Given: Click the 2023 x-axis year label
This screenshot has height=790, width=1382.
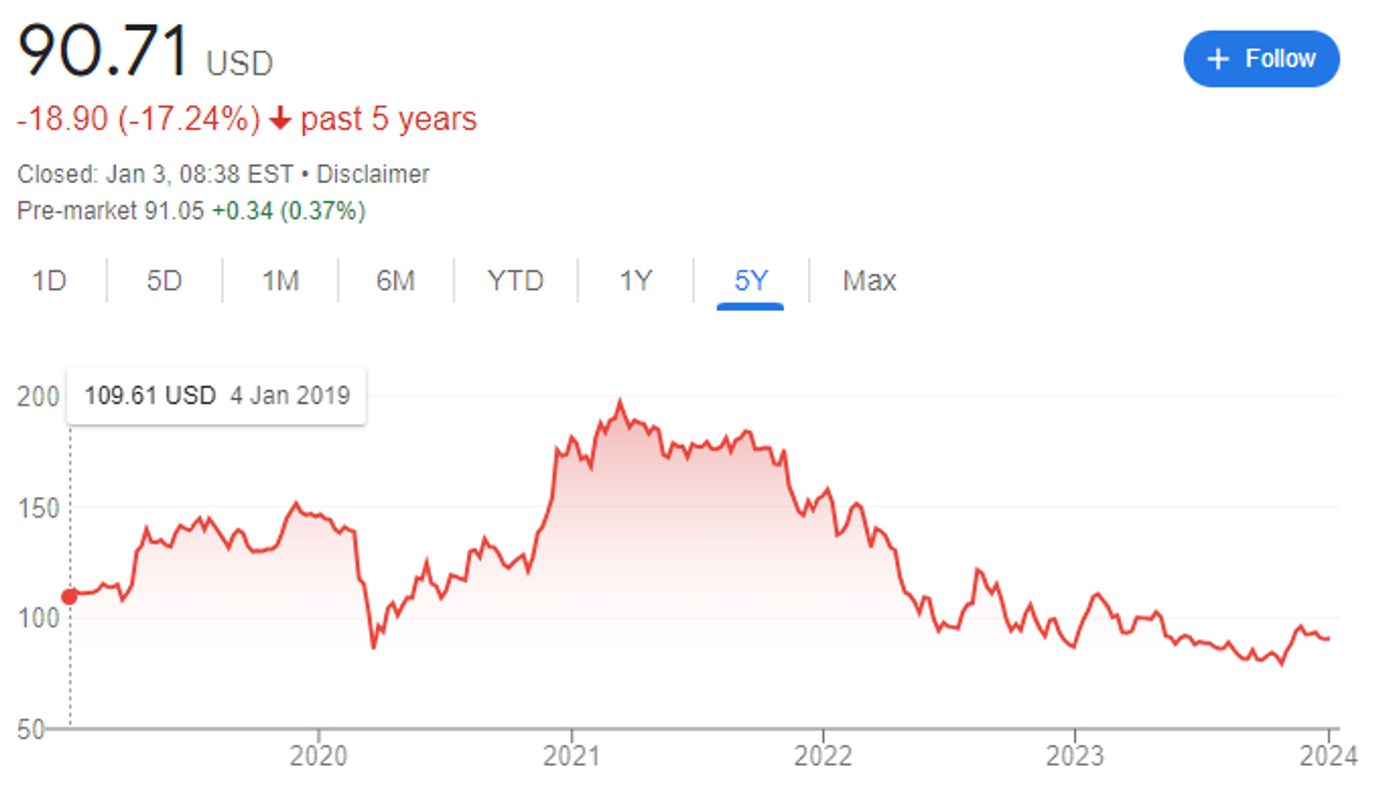Looking at the screenshot, I should [x=1075, y=757].
